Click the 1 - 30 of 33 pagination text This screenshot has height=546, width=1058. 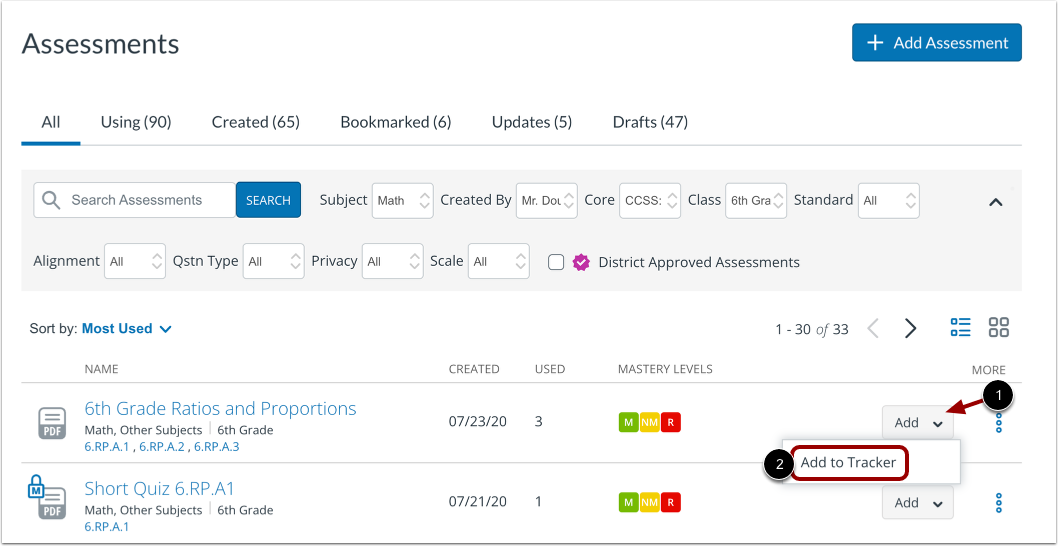click(x=812, y=329)
